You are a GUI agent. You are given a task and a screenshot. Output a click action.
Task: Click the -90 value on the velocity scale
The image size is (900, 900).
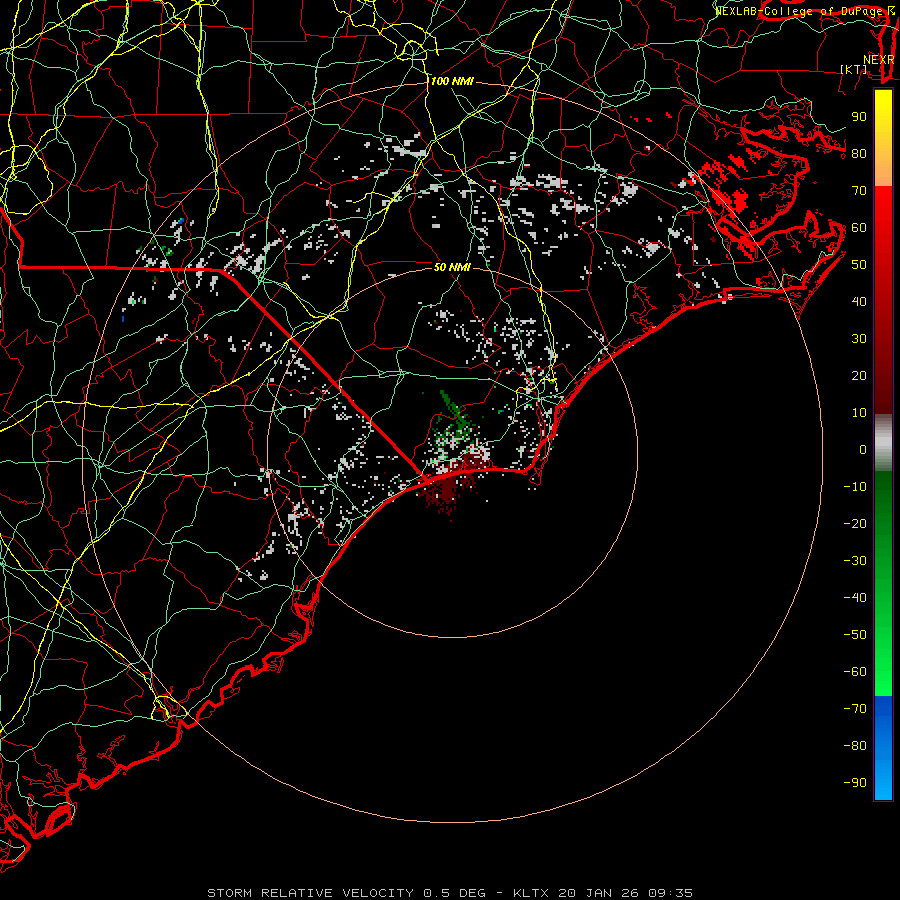(855, 783)
